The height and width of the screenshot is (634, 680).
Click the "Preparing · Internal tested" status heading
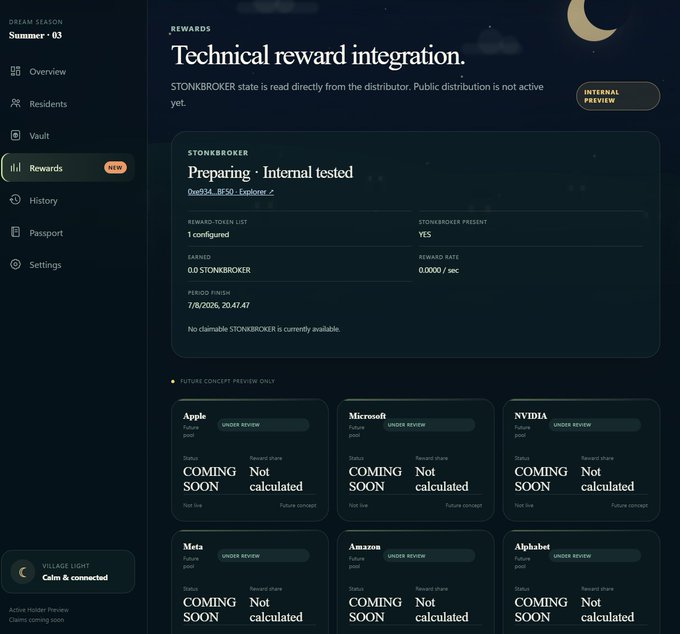(x=270, y=173)
